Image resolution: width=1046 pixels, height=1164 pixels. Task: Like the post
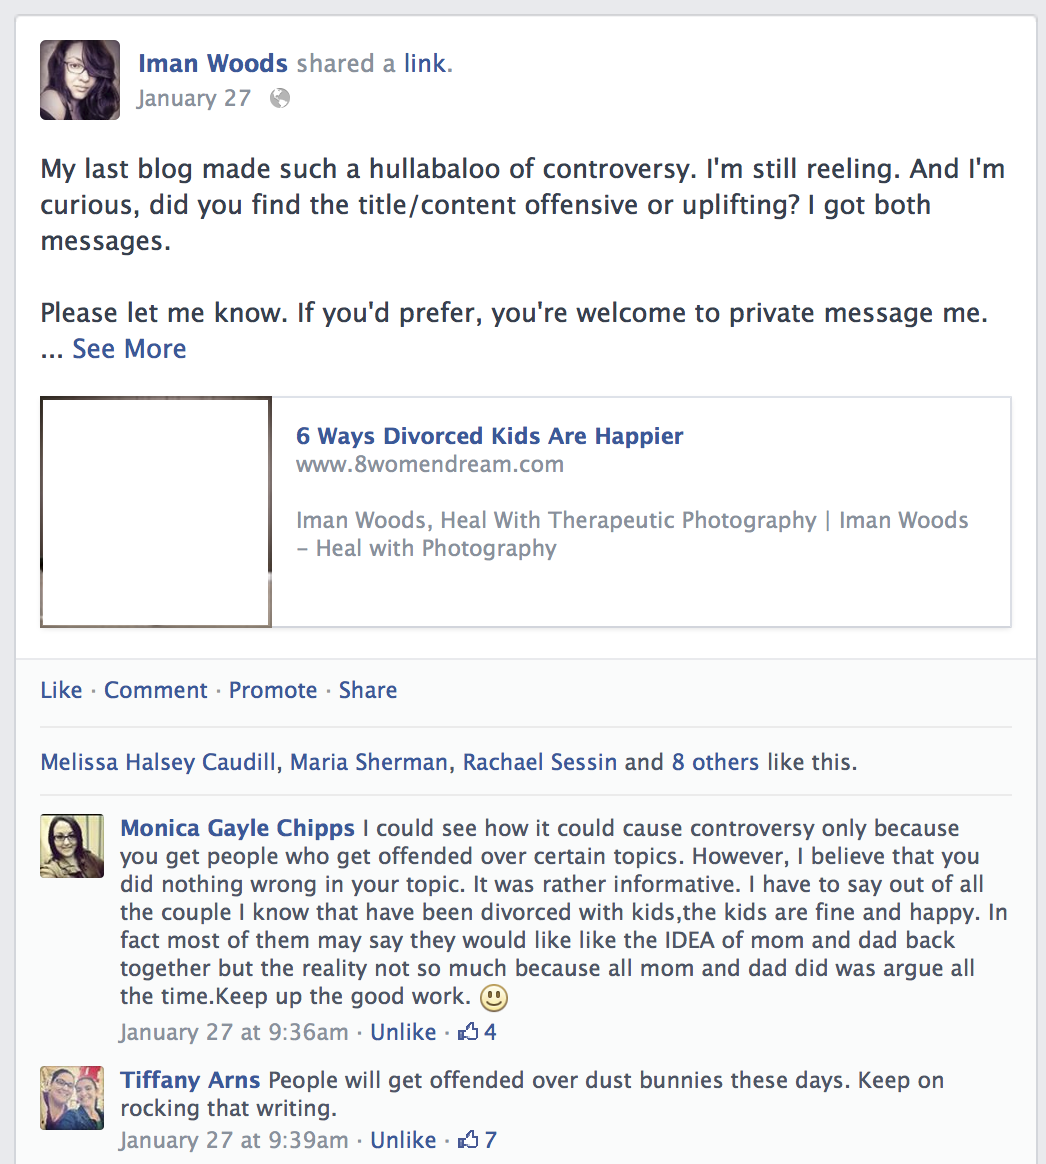click(x=61, y=690)
